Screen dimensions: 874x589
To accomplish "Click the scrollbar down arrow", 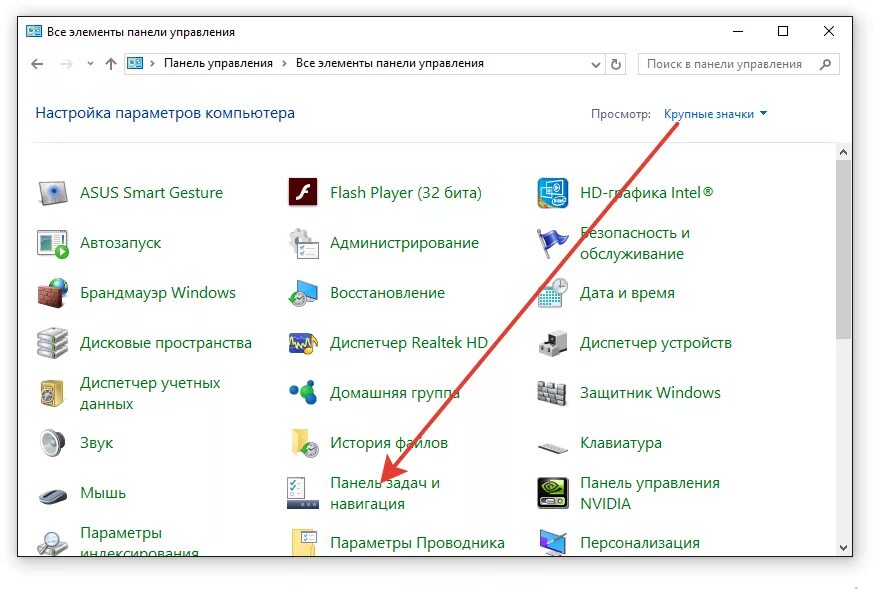I will click(843, 548).
